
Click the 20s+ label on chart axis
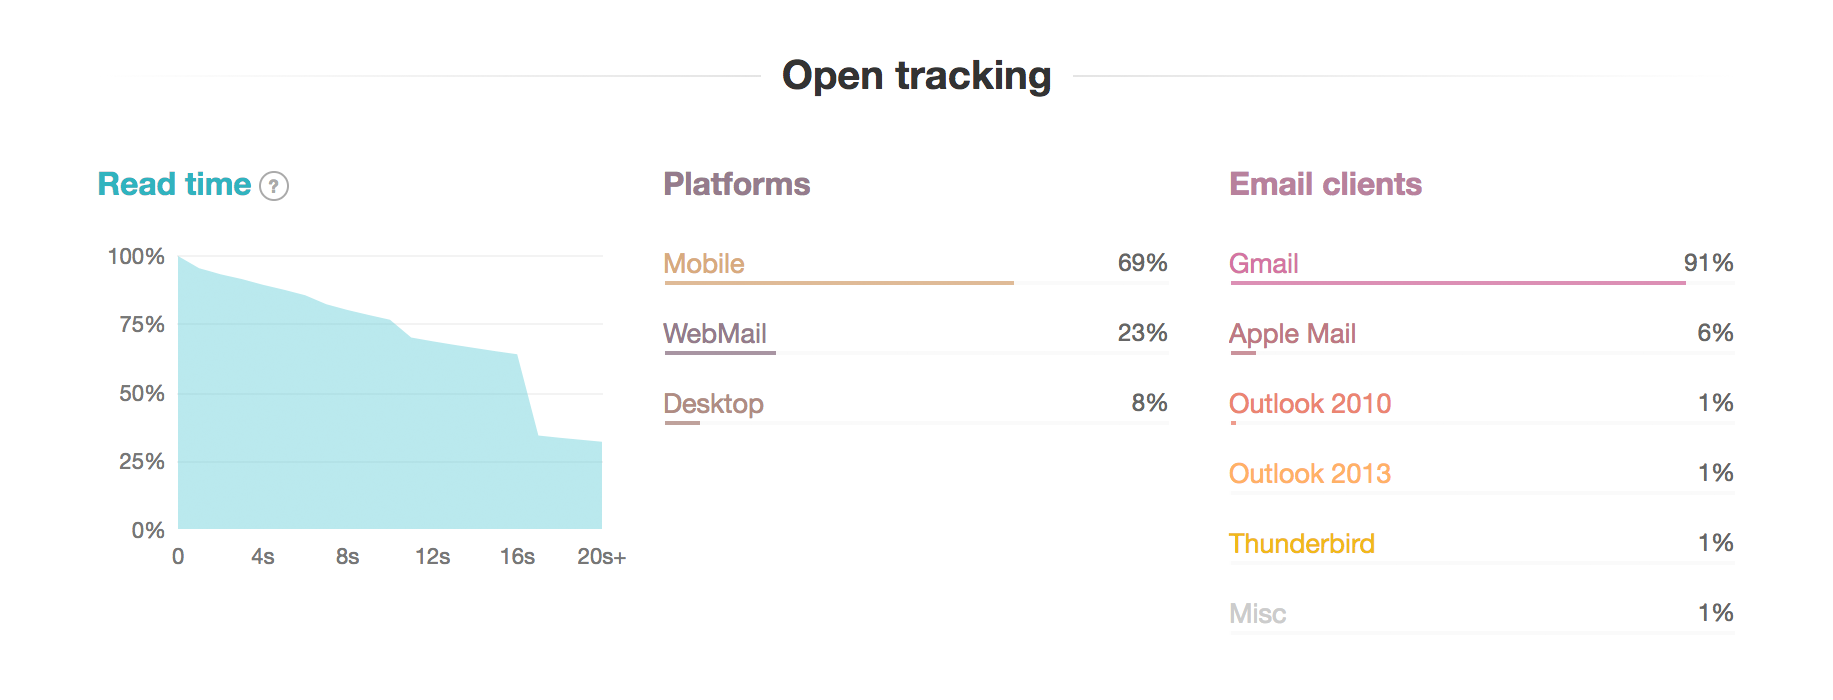(x=601, y=557)
